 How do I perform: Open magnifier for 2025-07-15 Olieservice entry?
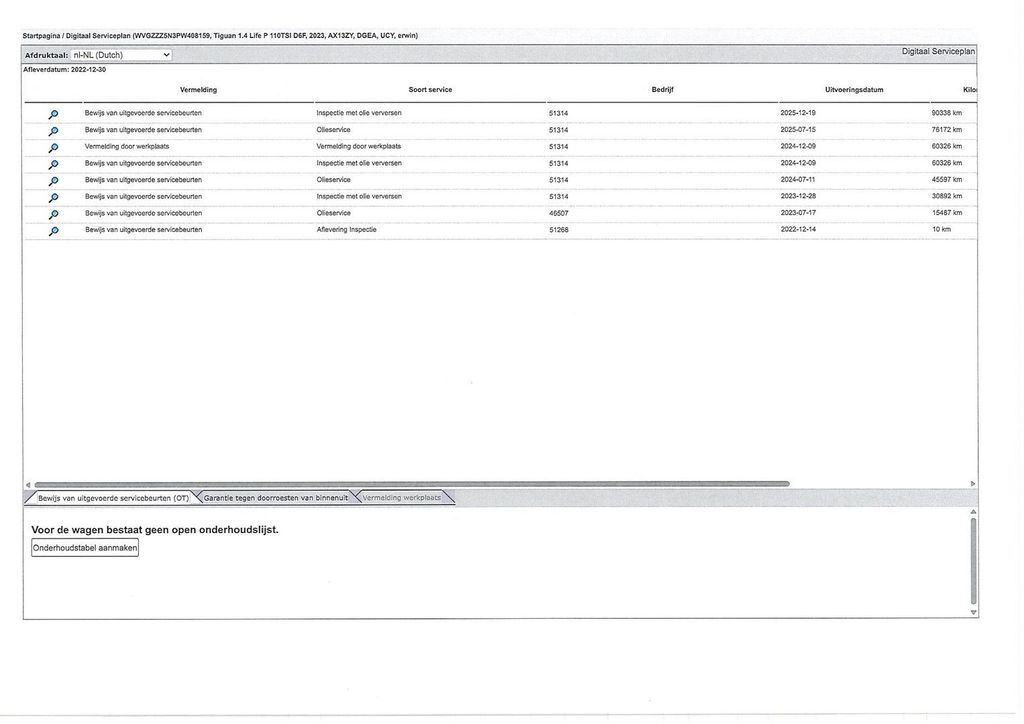point(54,131)
